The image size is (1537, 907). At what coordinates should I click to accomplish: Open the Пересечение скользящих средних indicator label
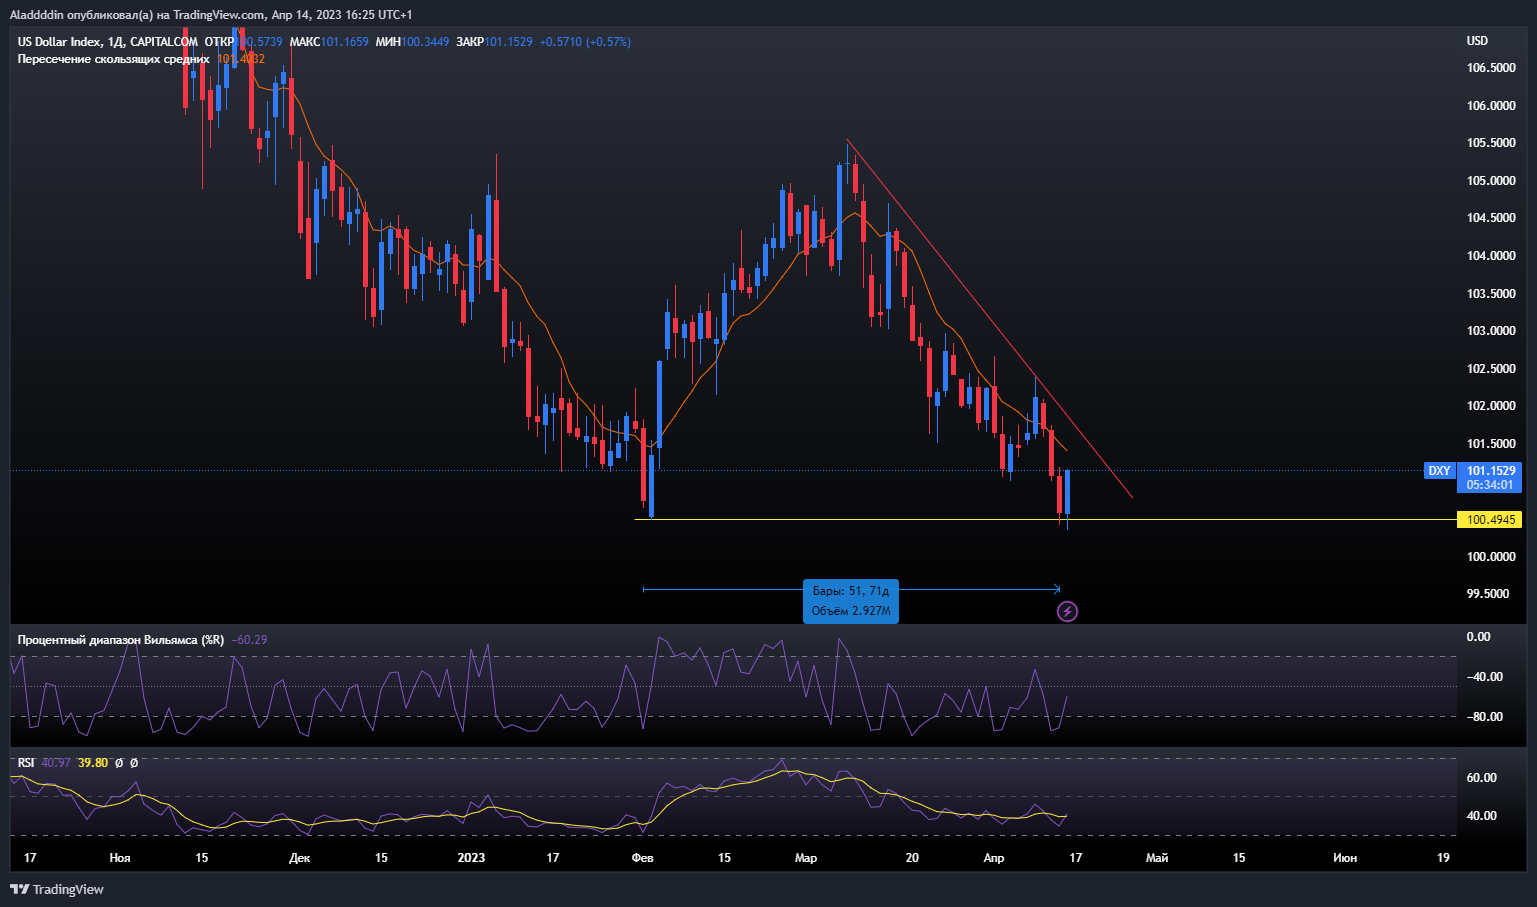pos(114,59)
